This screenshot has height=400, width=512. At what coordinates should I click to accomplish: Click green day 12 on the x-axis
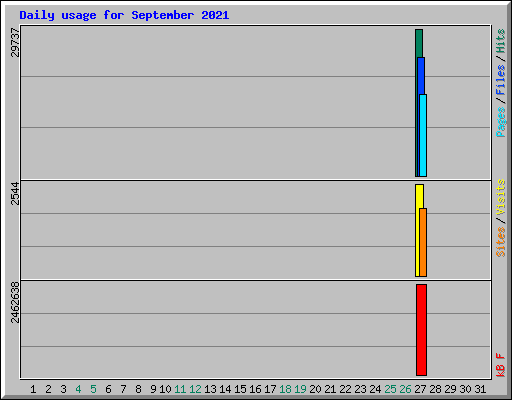[x=195, y=389]
